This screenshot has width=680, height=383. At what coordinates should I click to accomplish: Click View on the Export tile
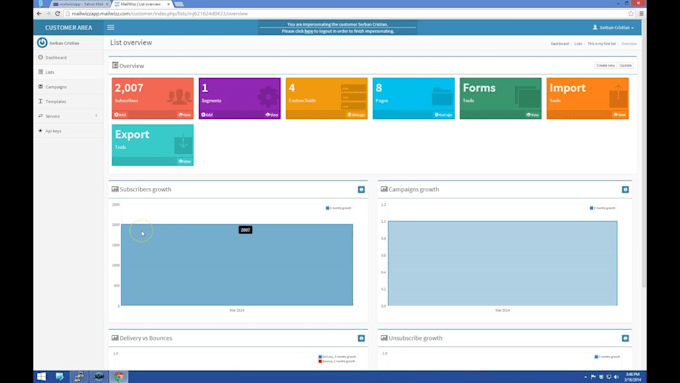(185, 161)
